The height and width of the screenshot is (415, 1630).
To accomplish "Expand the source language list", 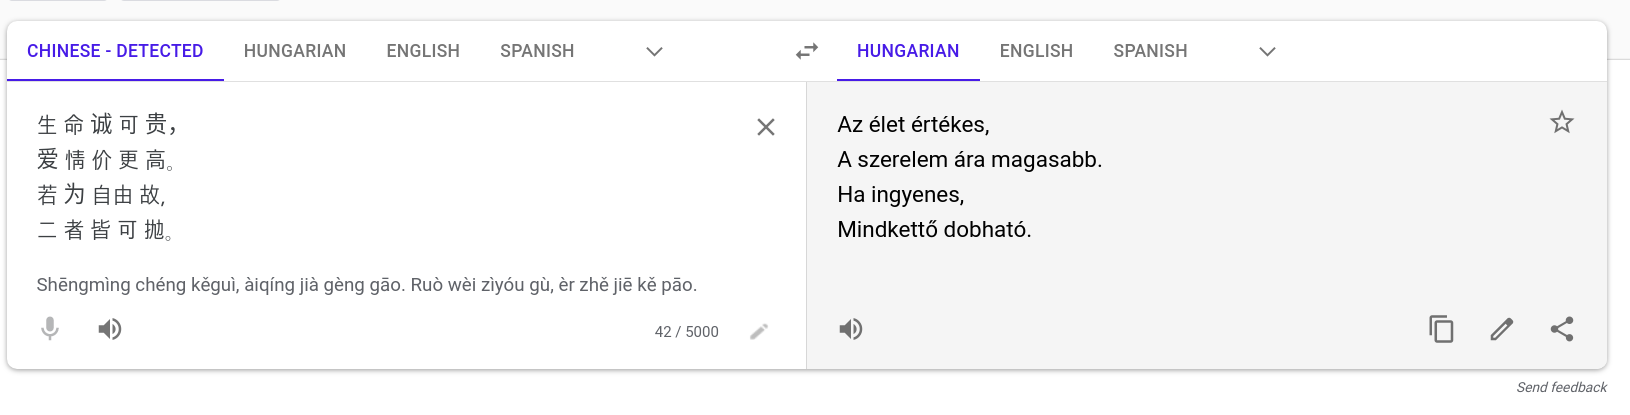I will [x=655, y=51].
